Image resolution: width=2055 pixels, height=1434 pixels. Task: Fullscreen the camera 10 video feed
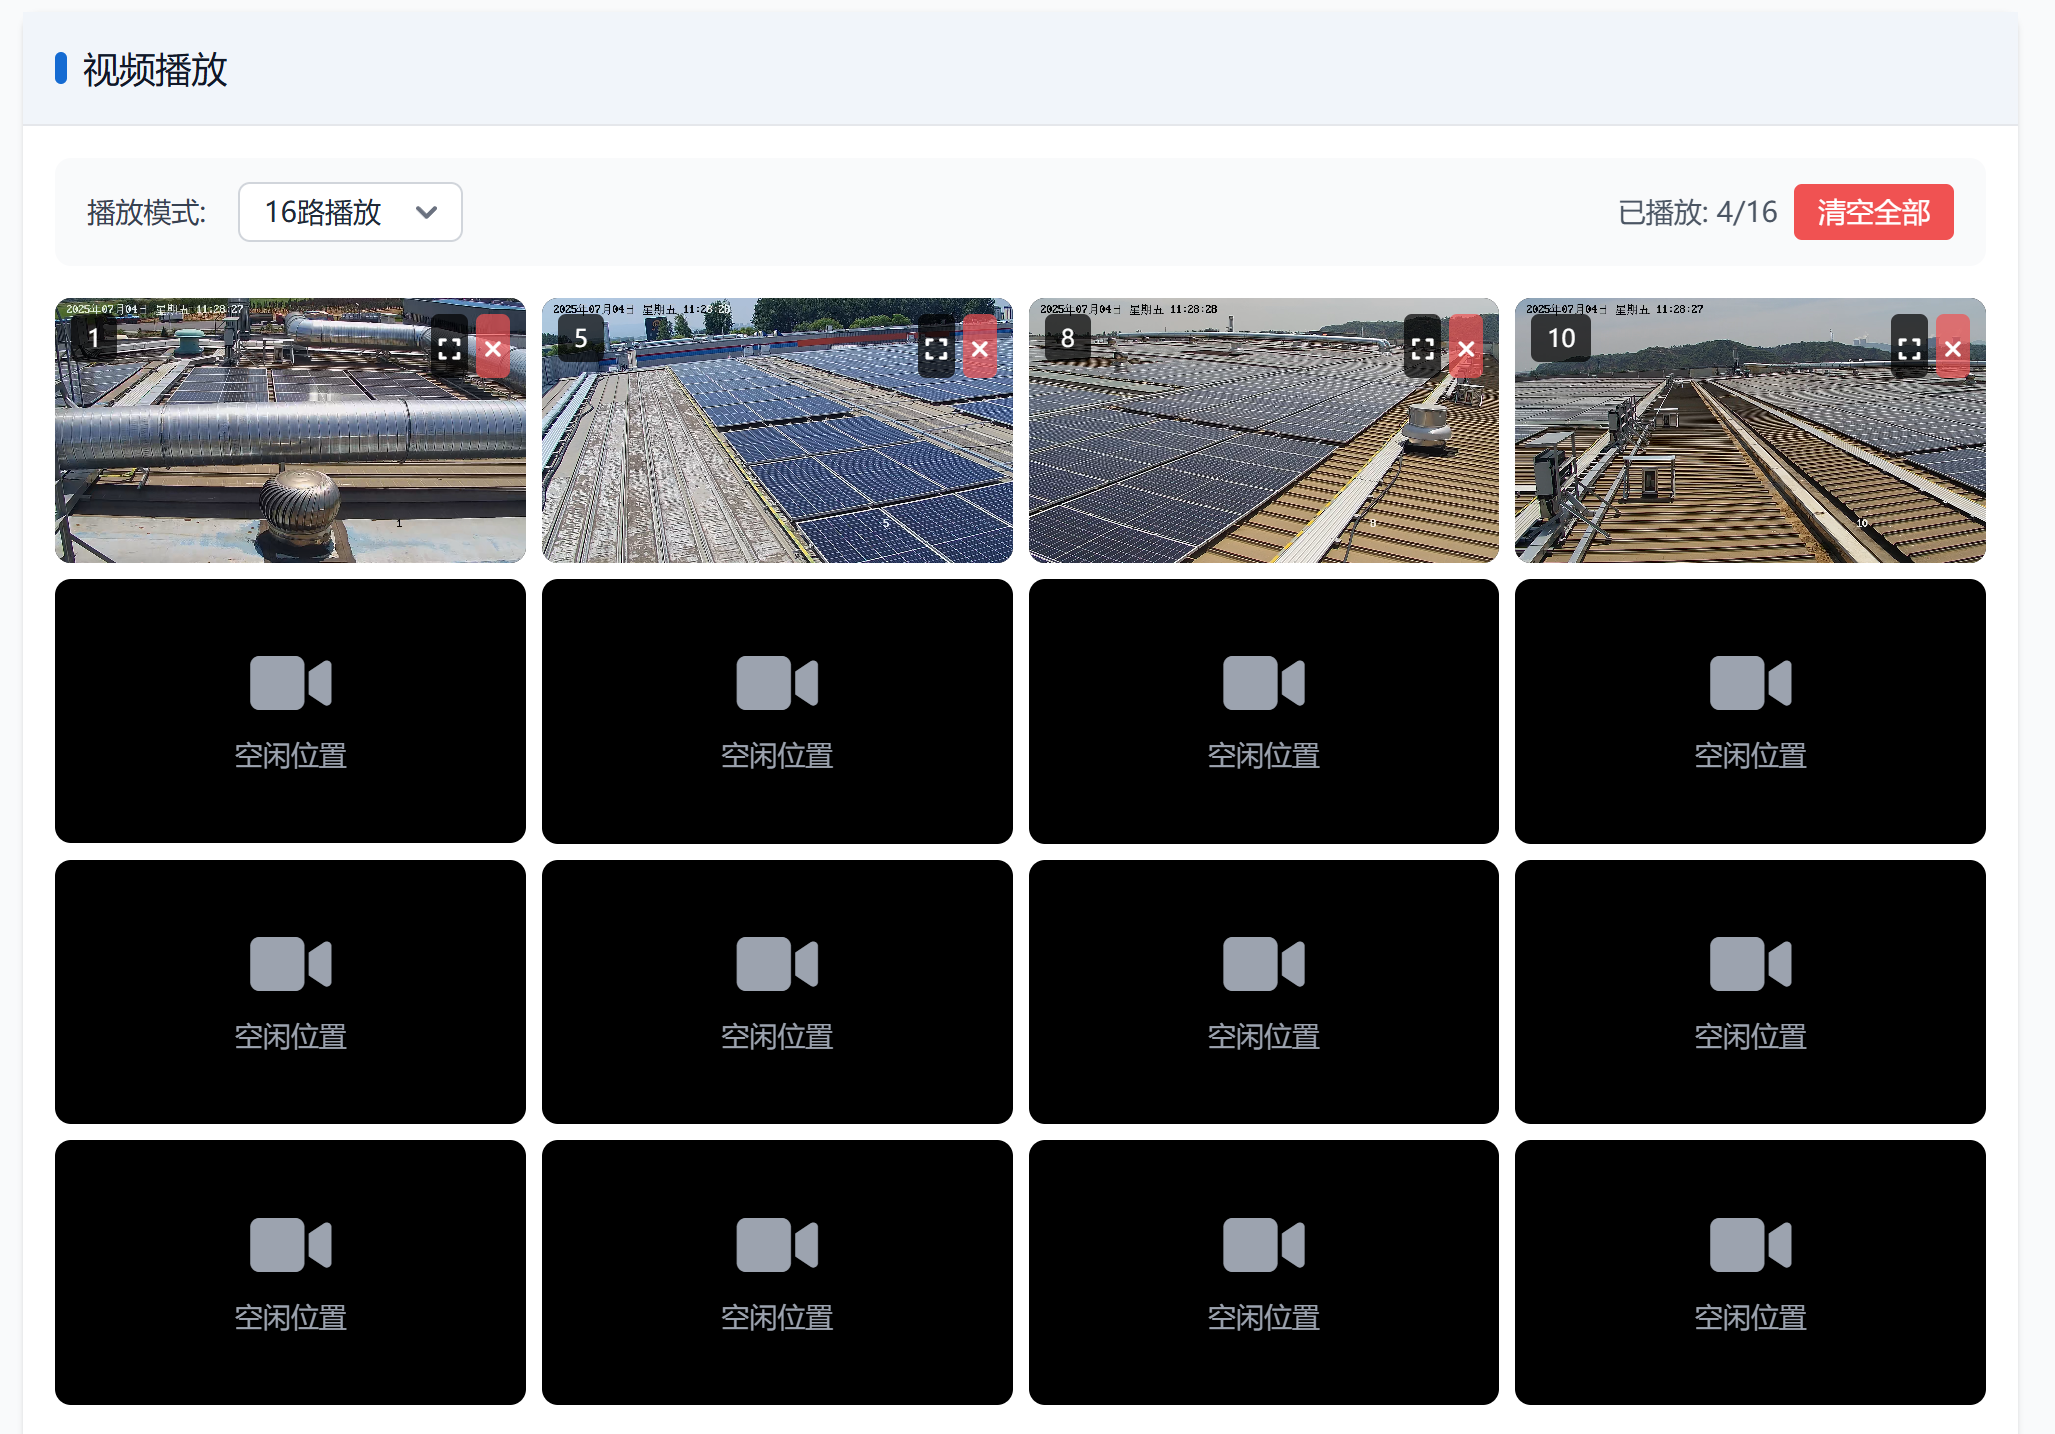[1909, 347]
